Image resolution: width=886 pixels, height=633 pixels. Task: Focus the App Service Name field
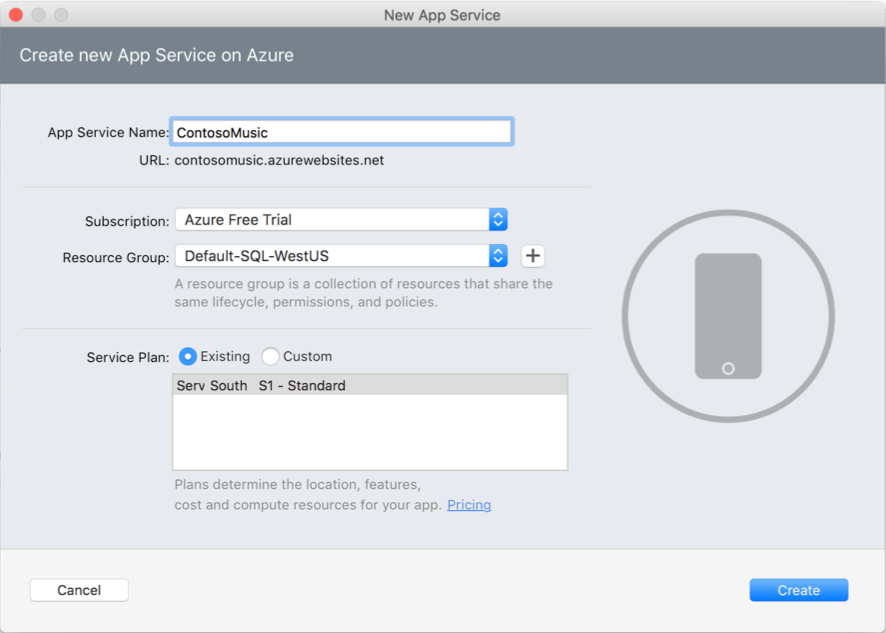coord(341,132)
